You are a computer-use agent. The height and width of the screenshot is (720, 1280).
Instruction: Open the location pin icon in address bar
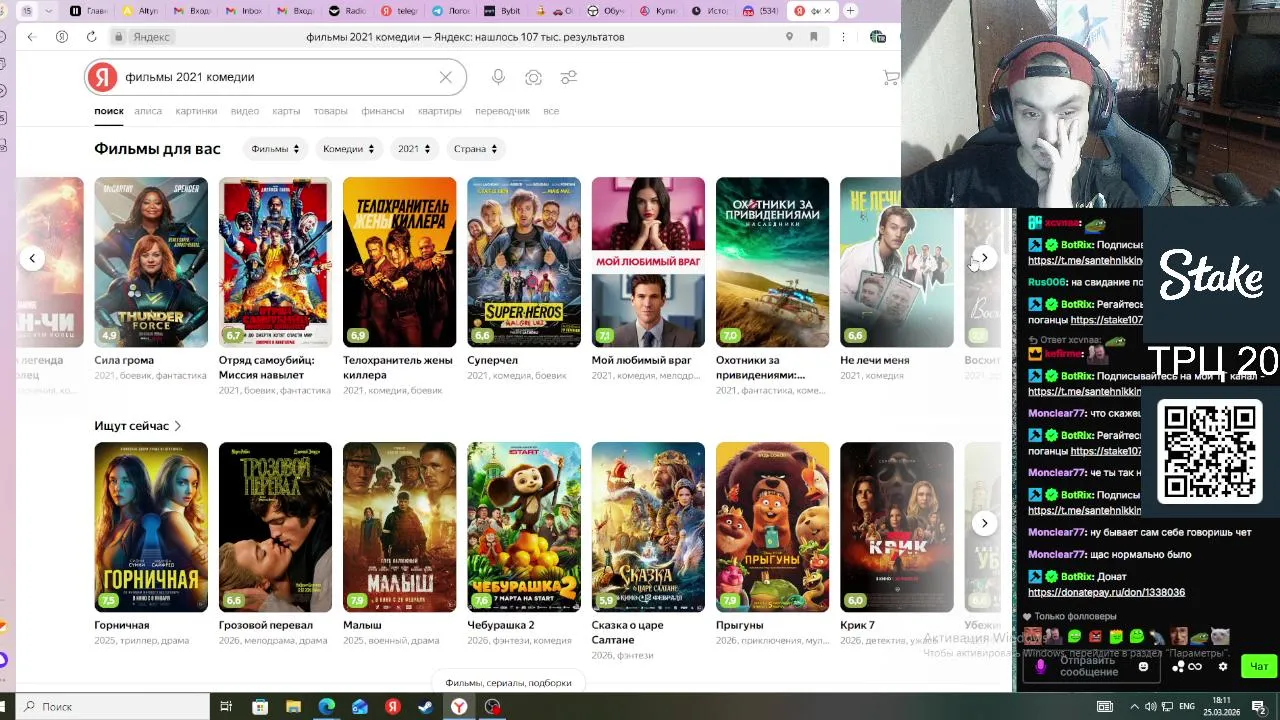point(789,37)
